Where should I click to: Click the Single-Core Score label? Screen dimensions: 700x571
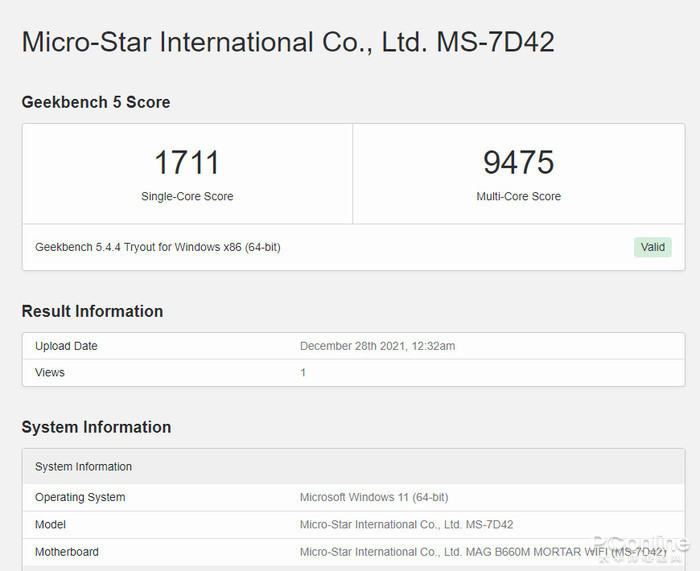187,197
